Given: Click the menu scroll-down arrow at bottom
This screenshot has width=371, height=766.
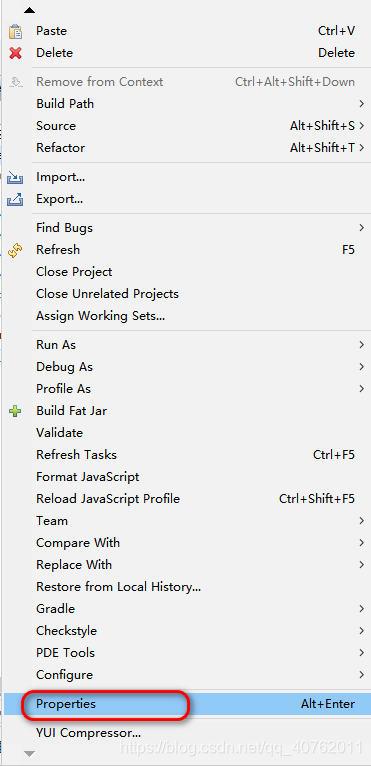Looking at the screenshot, I should [30, 754].
